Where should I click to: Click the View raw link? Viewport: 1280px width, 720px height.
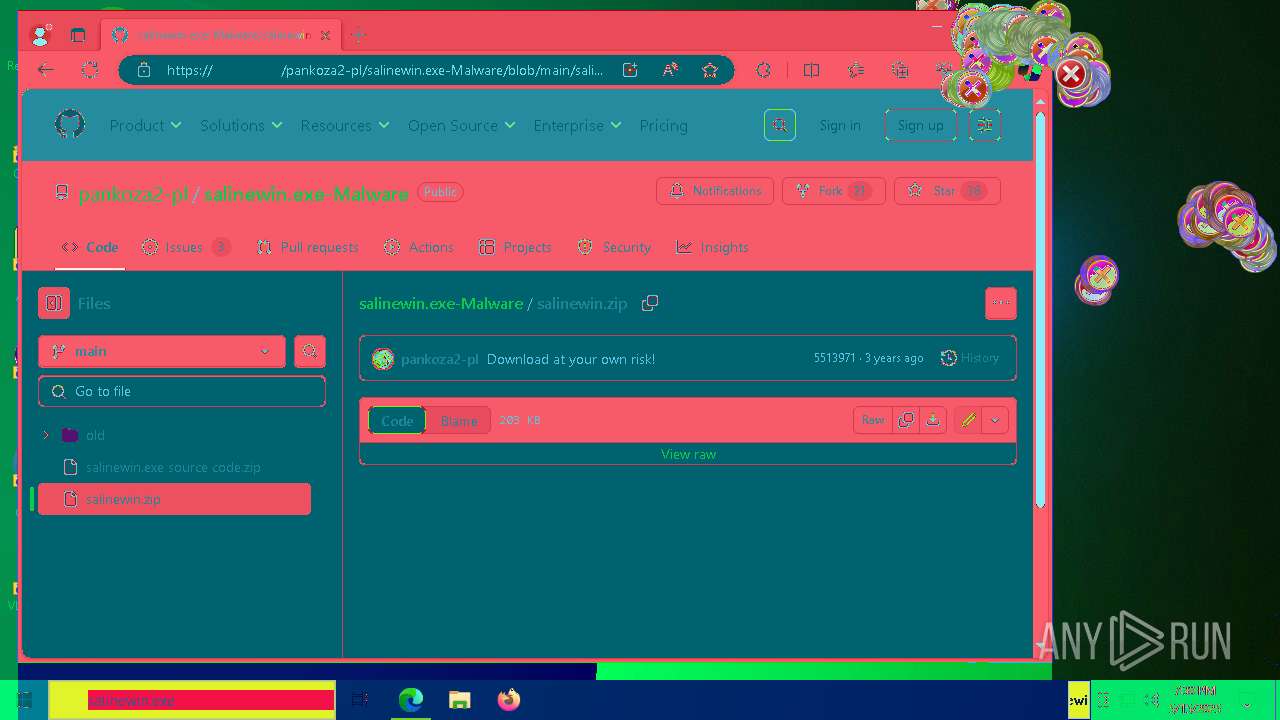coord(688,454)
